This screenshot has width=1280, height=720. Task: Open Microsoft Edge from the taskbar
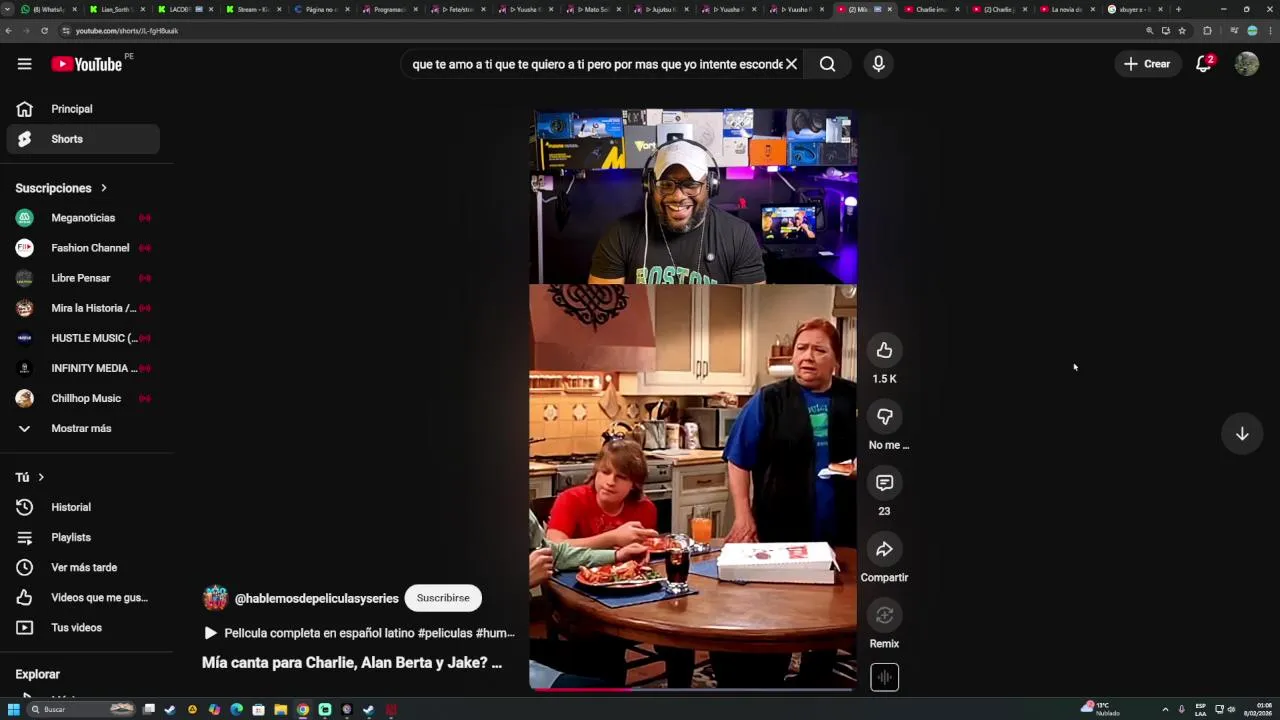[x=236, y=710]
